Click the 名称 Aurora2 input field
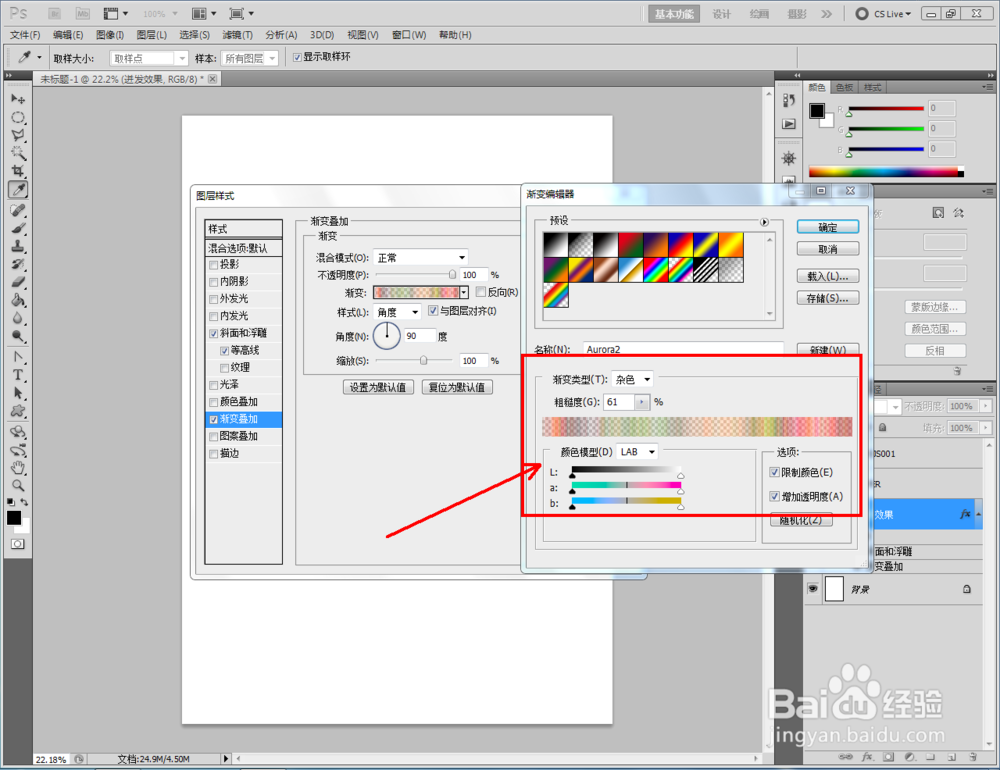The image size is (1000, 770). [683, 349]
